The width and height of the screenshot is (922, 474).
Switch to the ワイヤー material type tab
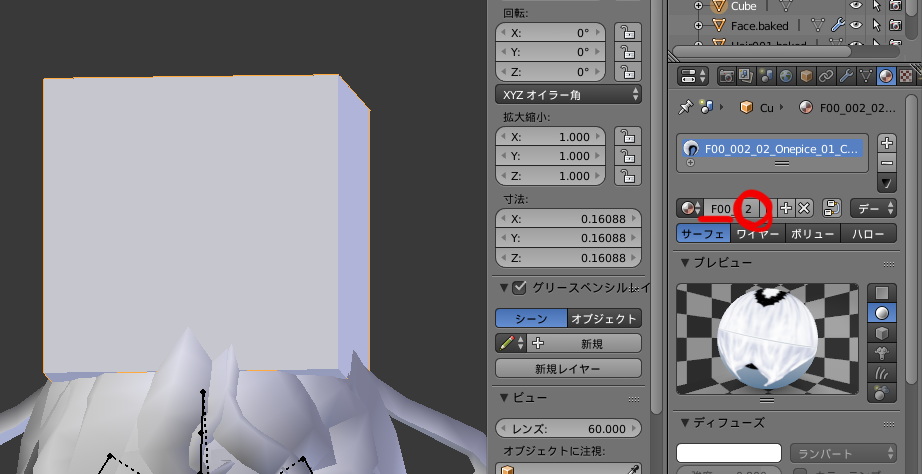(757, 234)
